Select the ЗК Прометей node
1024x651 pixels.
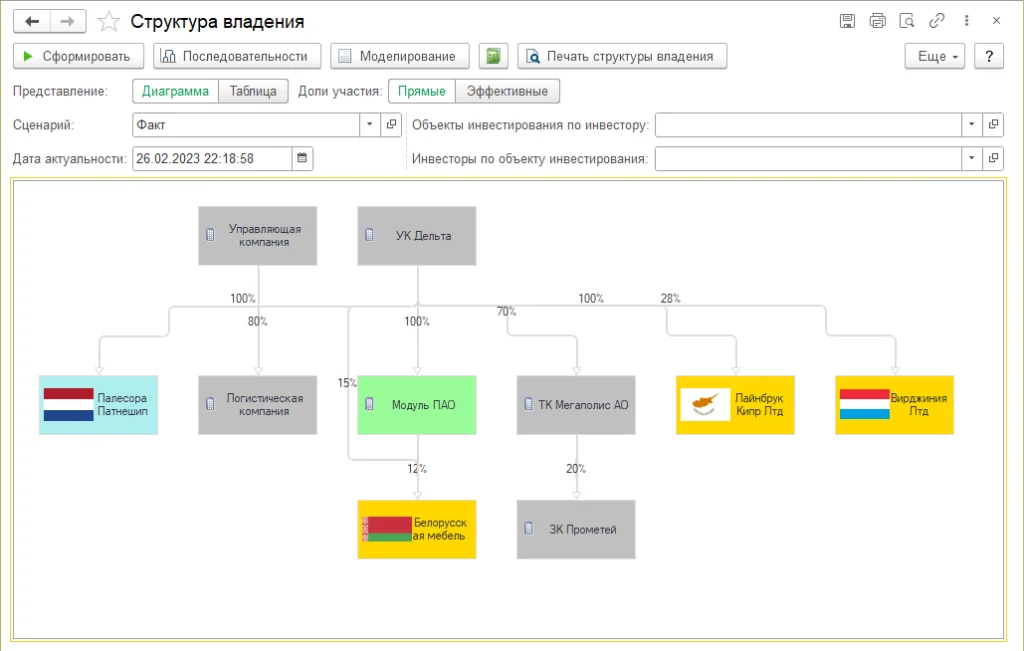(576, 530)
